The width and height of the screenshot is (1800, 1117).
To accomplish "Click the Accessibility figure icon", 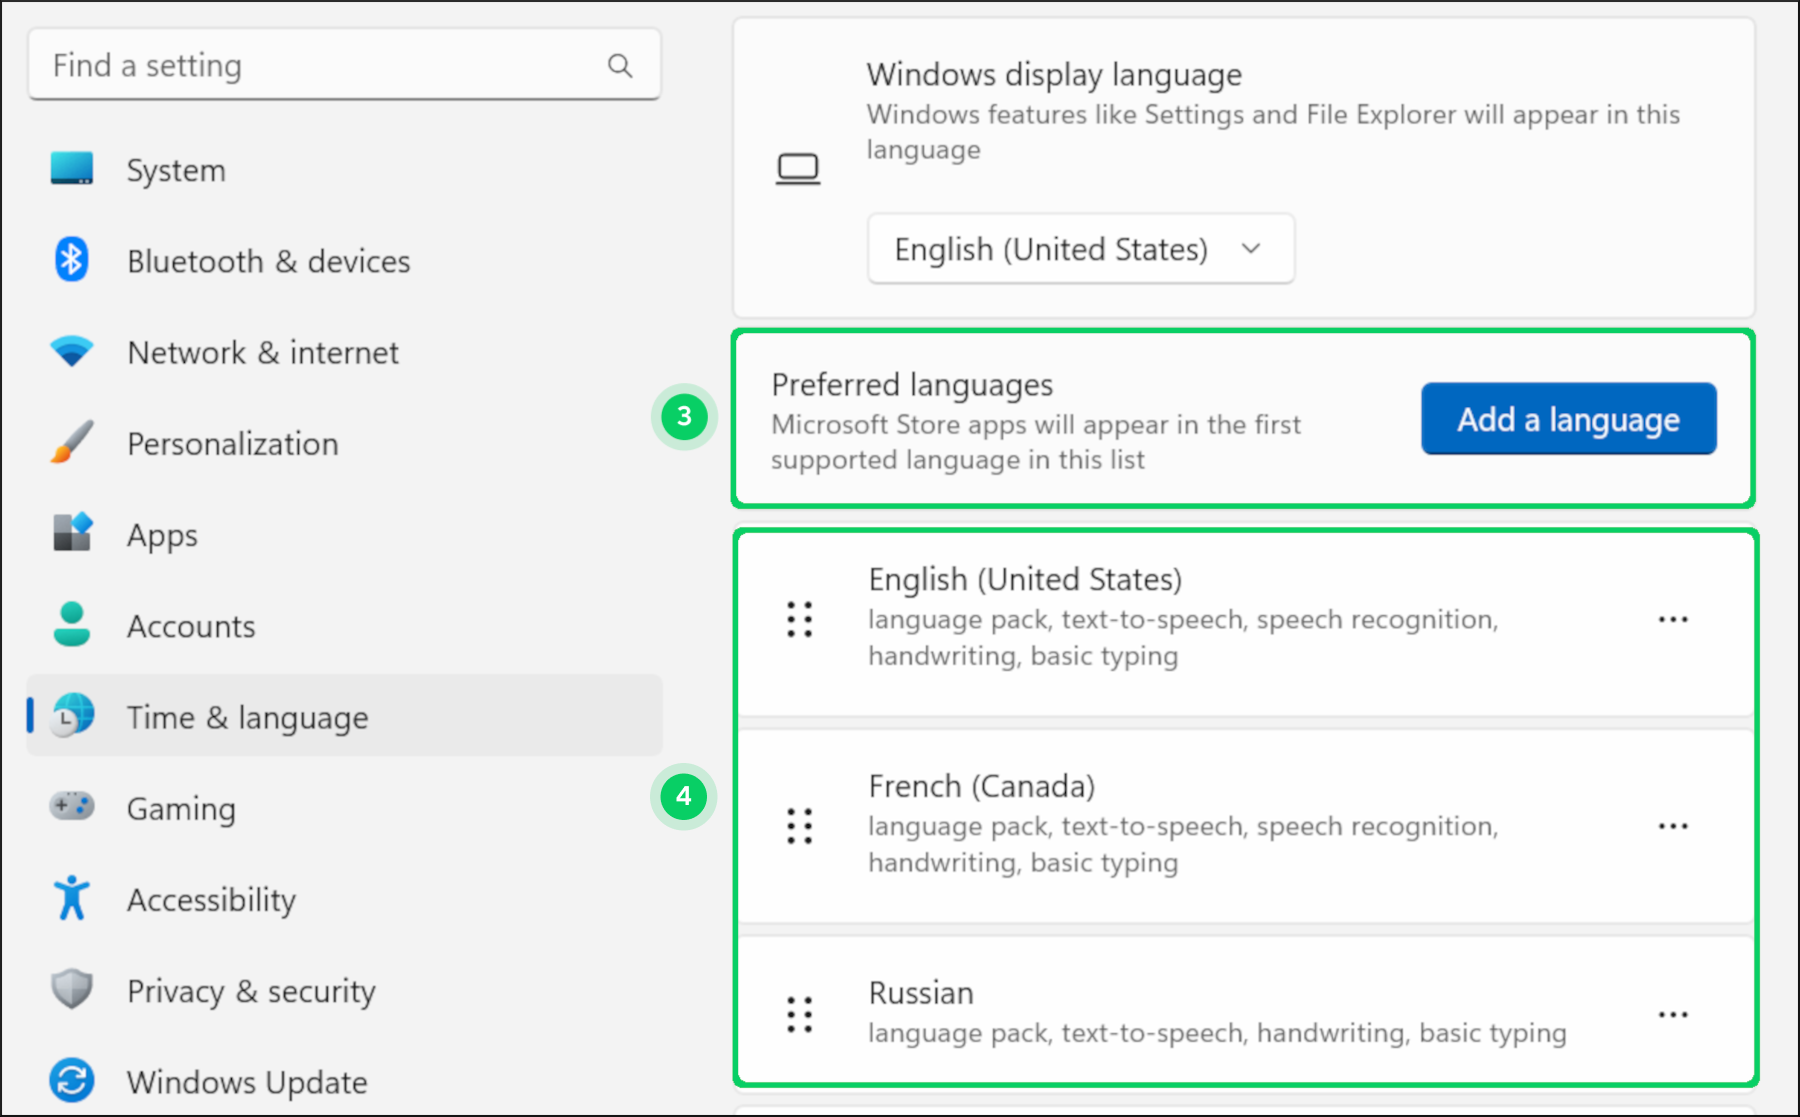I will tap(72, 898).
